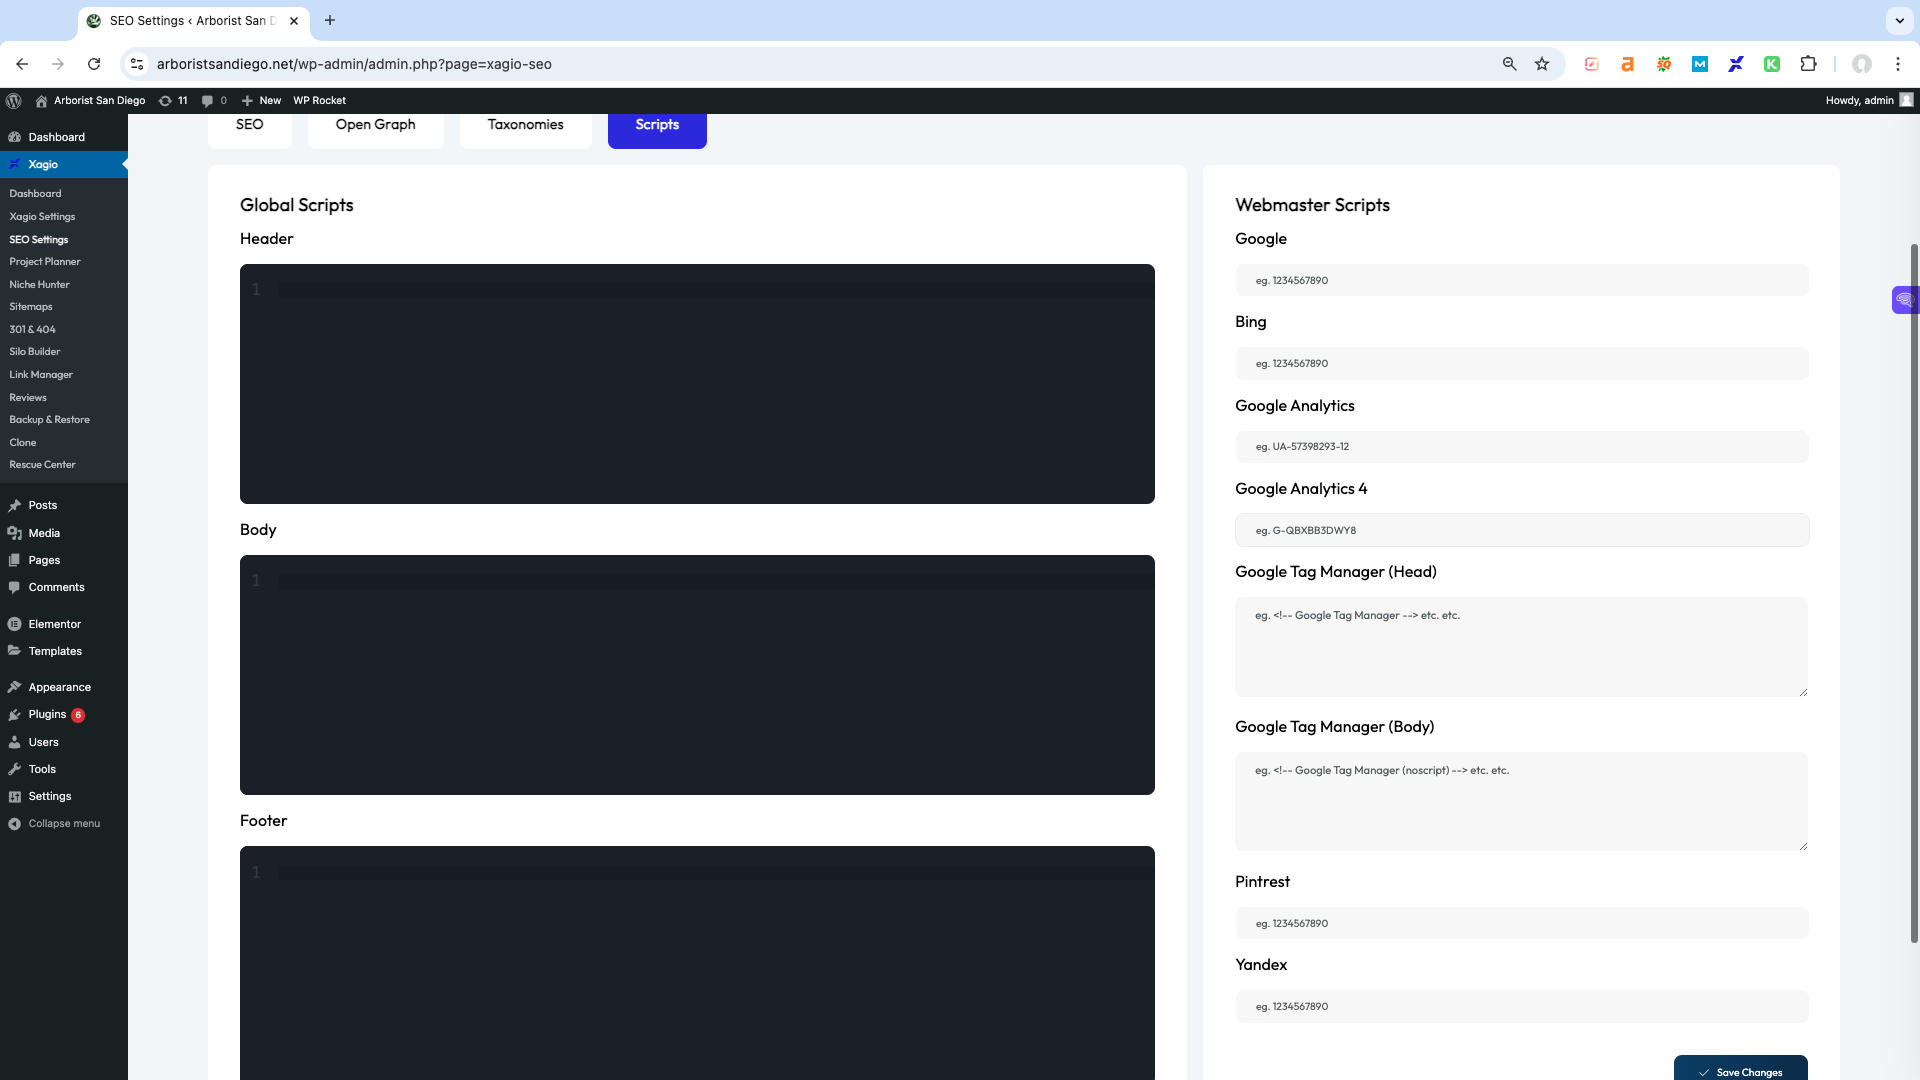Image resolution: width=1920 pixels, height=1080 pixels.
Task: Click New in the admin bar
Action: pos(262,100)
